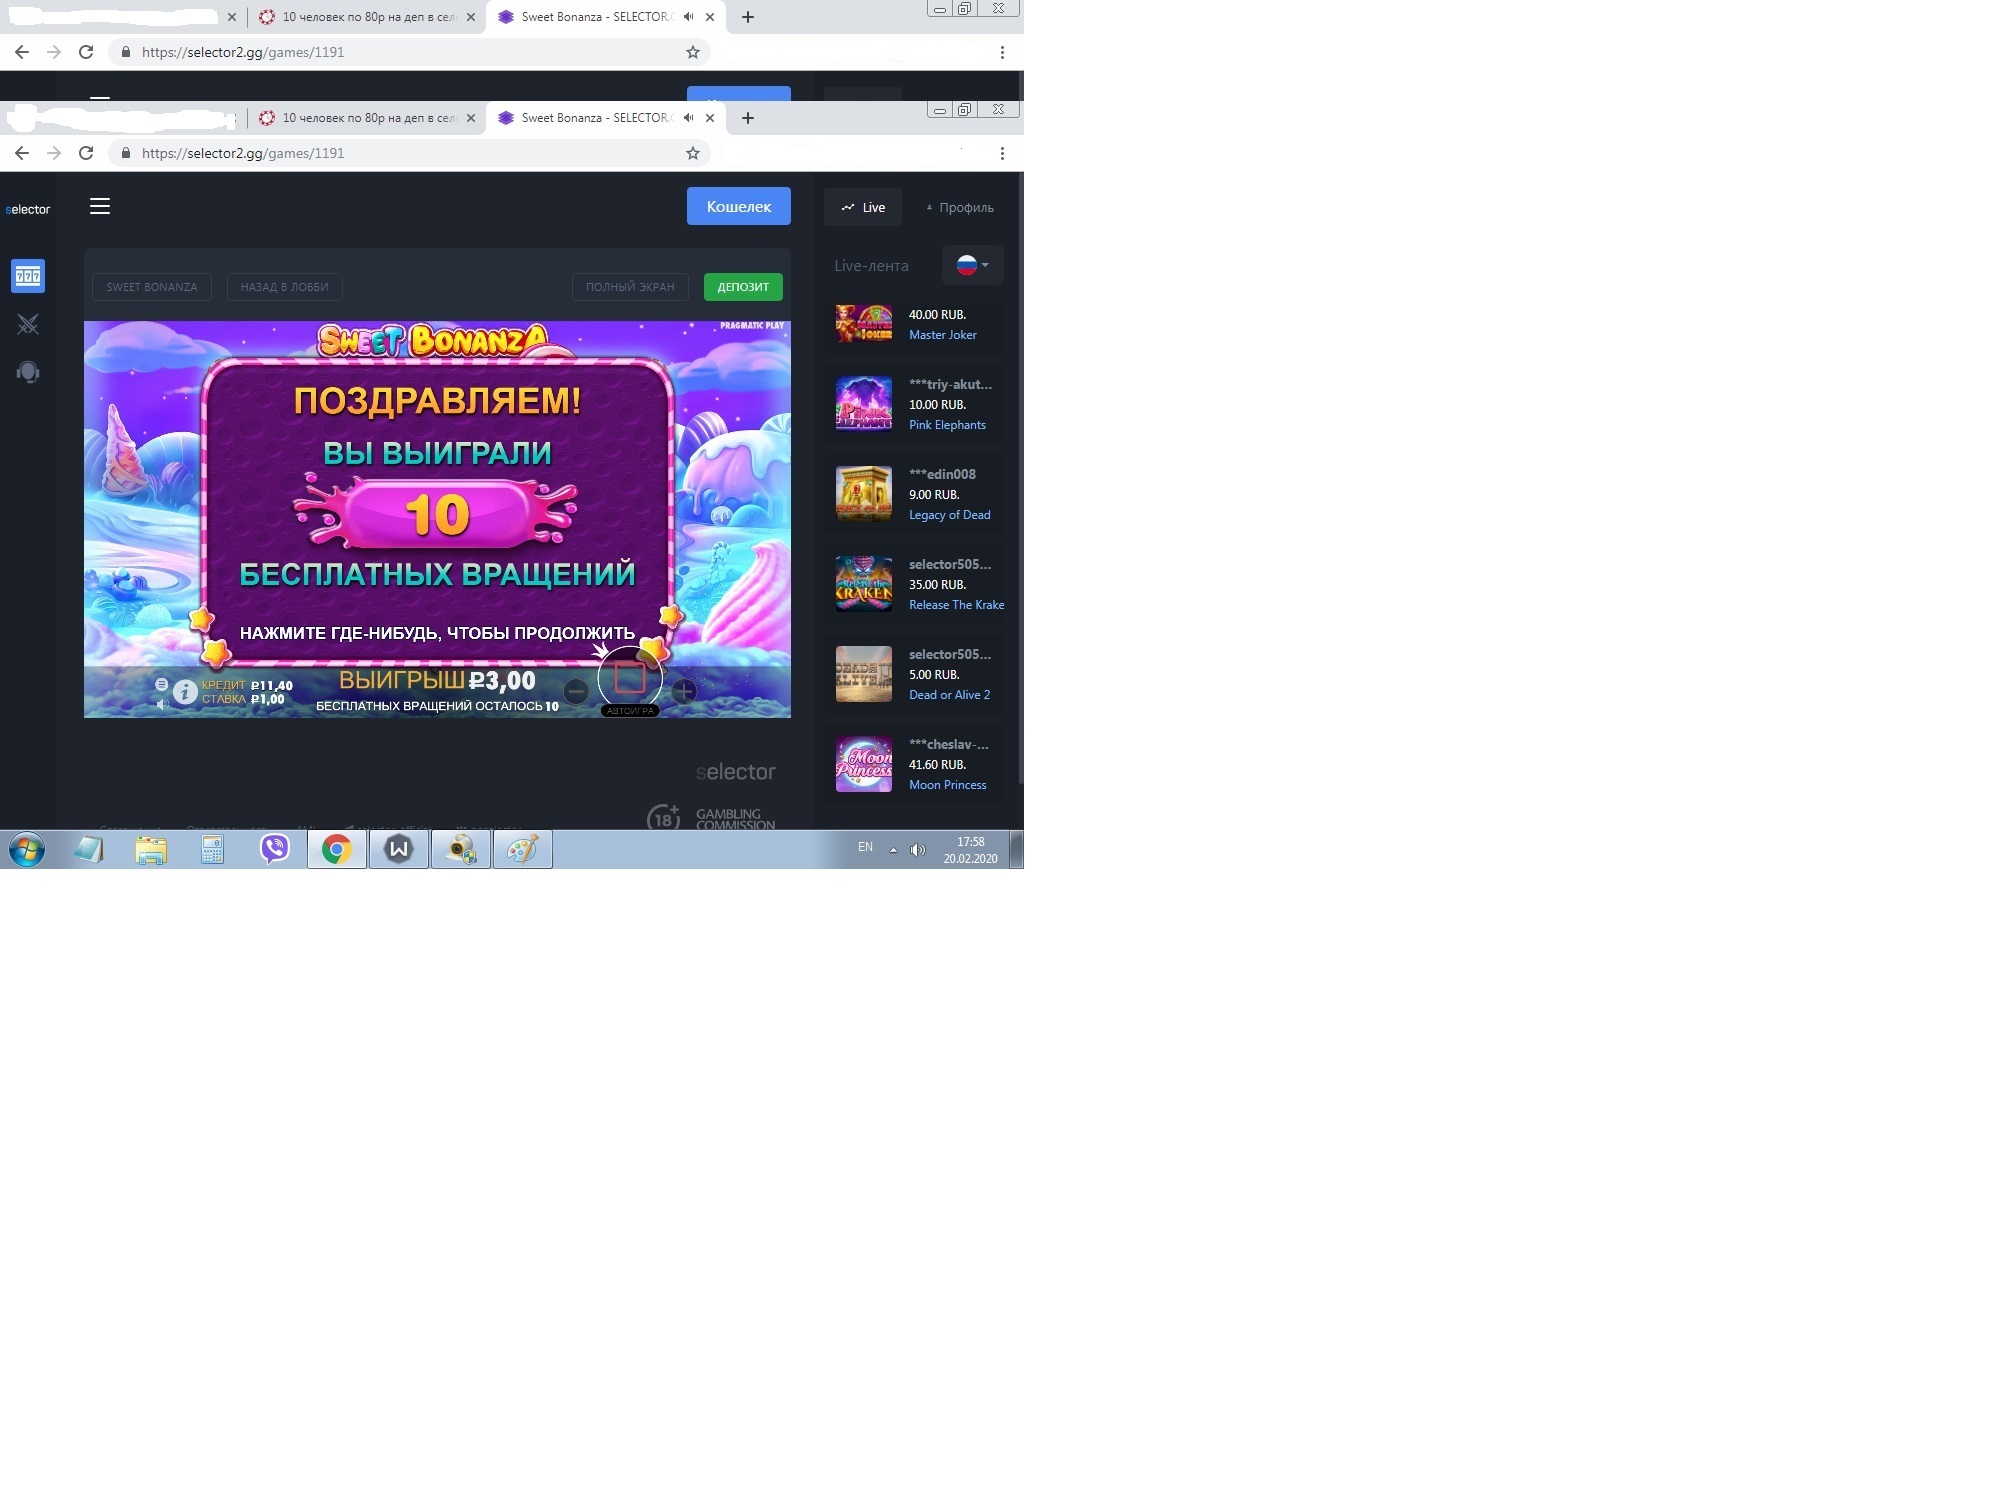Decrease bet with the minus button
Screen dimensions: 2000x1500
576,690
